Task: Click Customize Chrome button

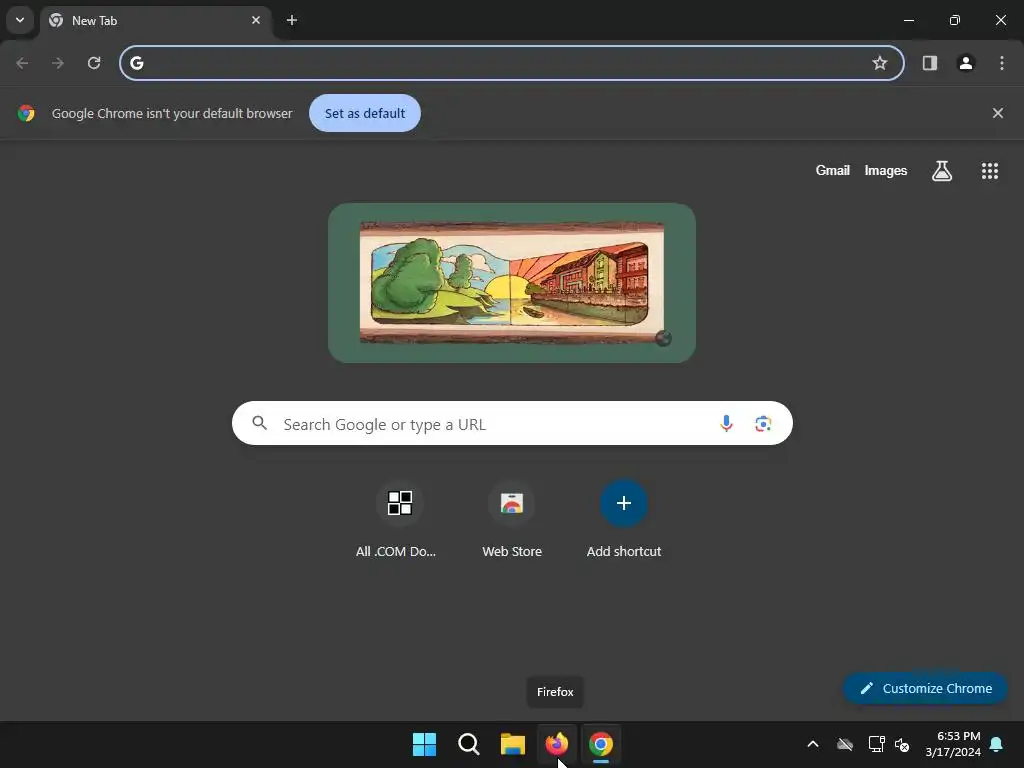Action: click(925, 688)
